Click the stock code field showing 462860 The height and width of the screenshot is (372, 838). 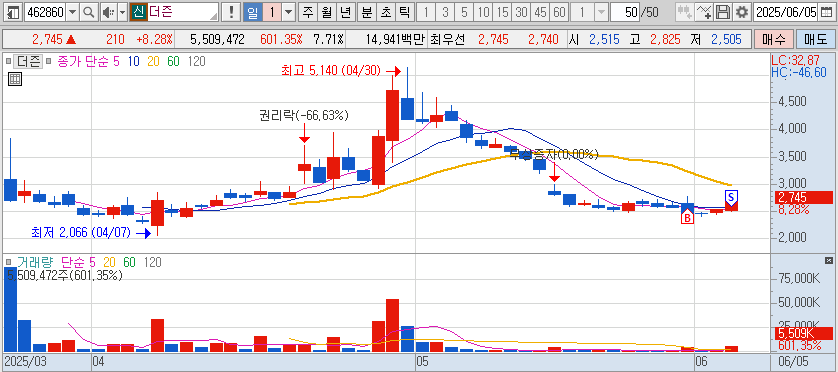click(x=45, y=12)
